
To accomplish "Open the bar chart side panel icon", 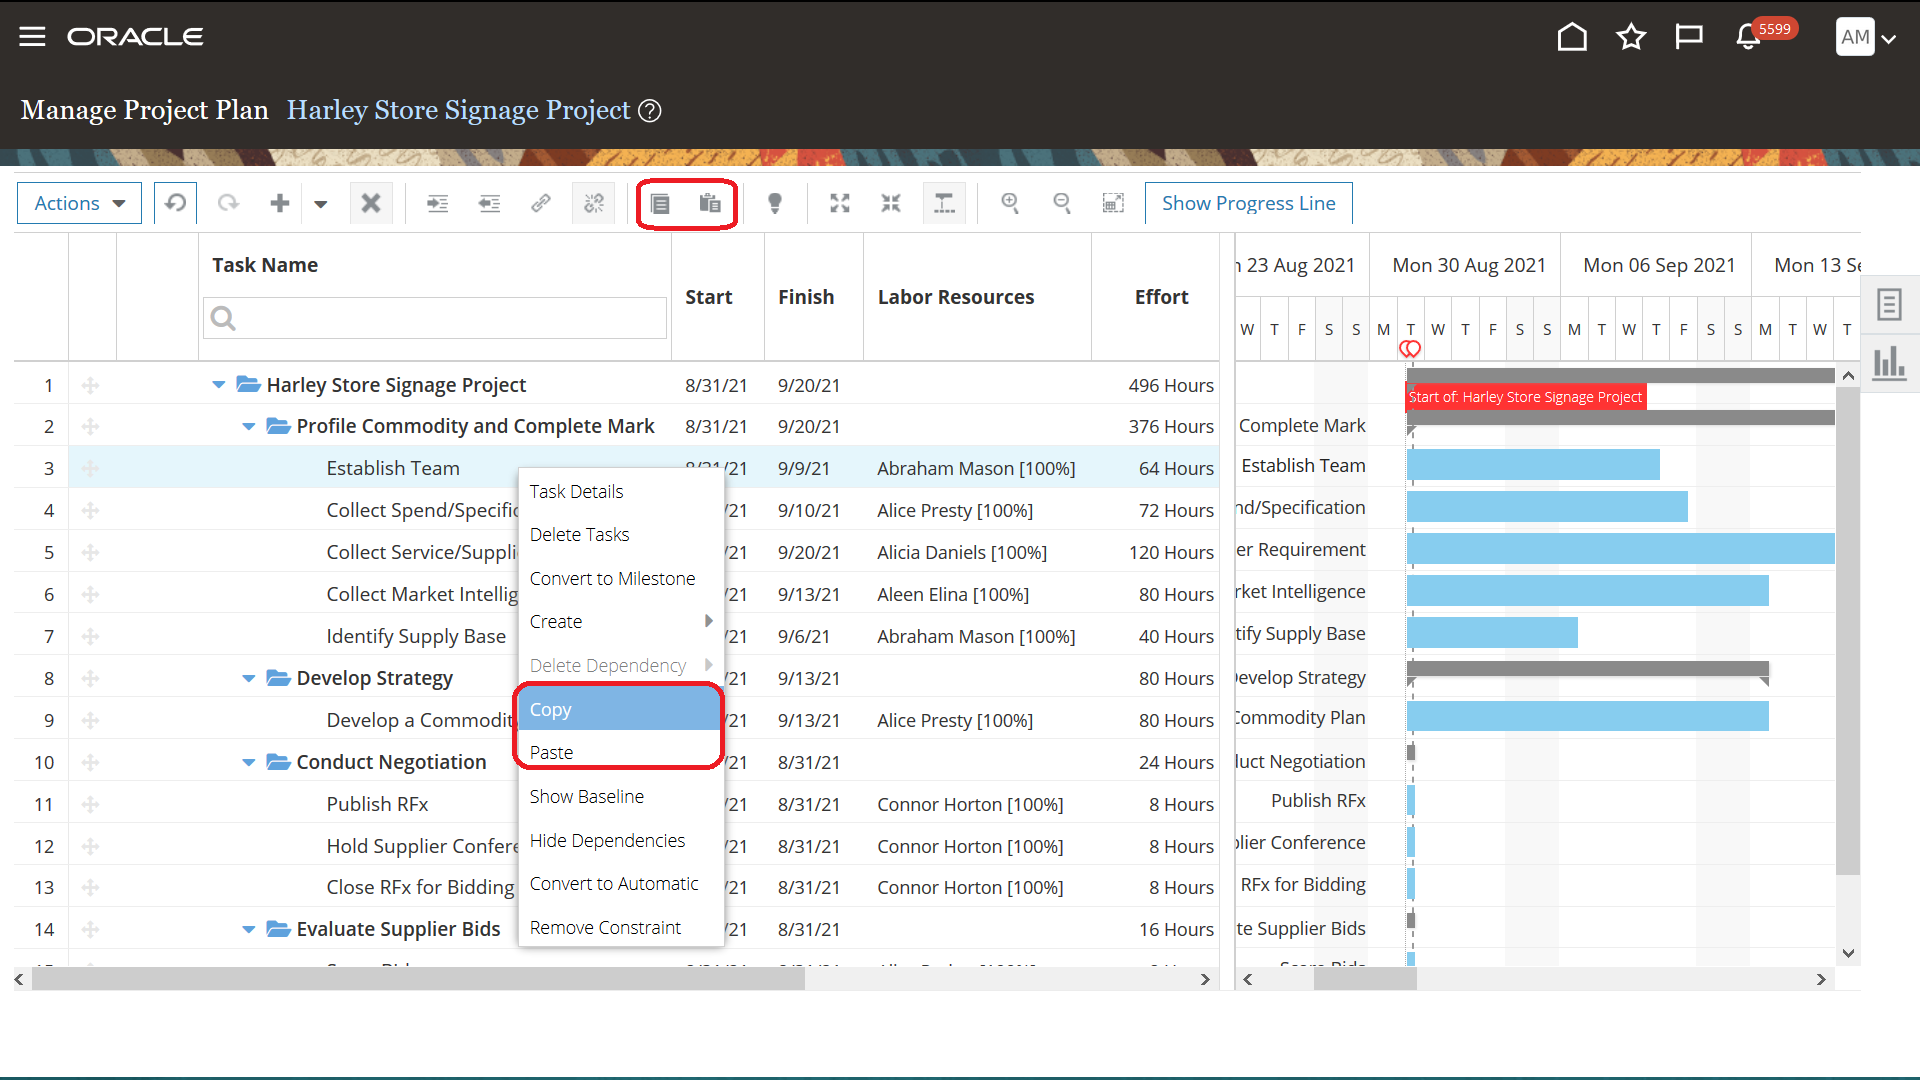I will coord(1889,362).
